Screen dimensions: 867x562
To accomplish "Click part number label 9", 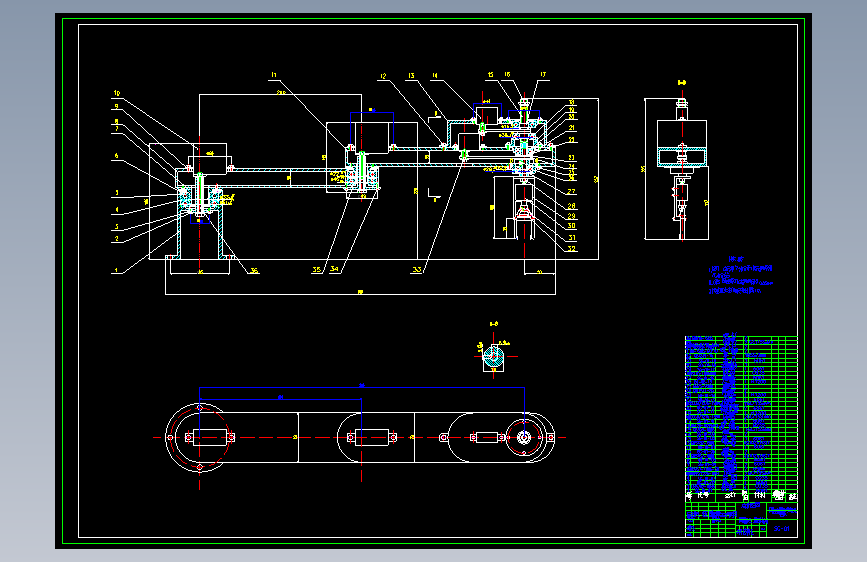I will coord(117,107).
